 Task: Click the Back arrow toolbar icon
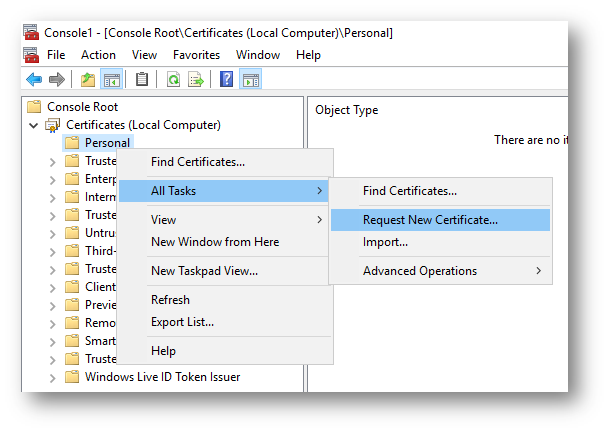[34, 79]
